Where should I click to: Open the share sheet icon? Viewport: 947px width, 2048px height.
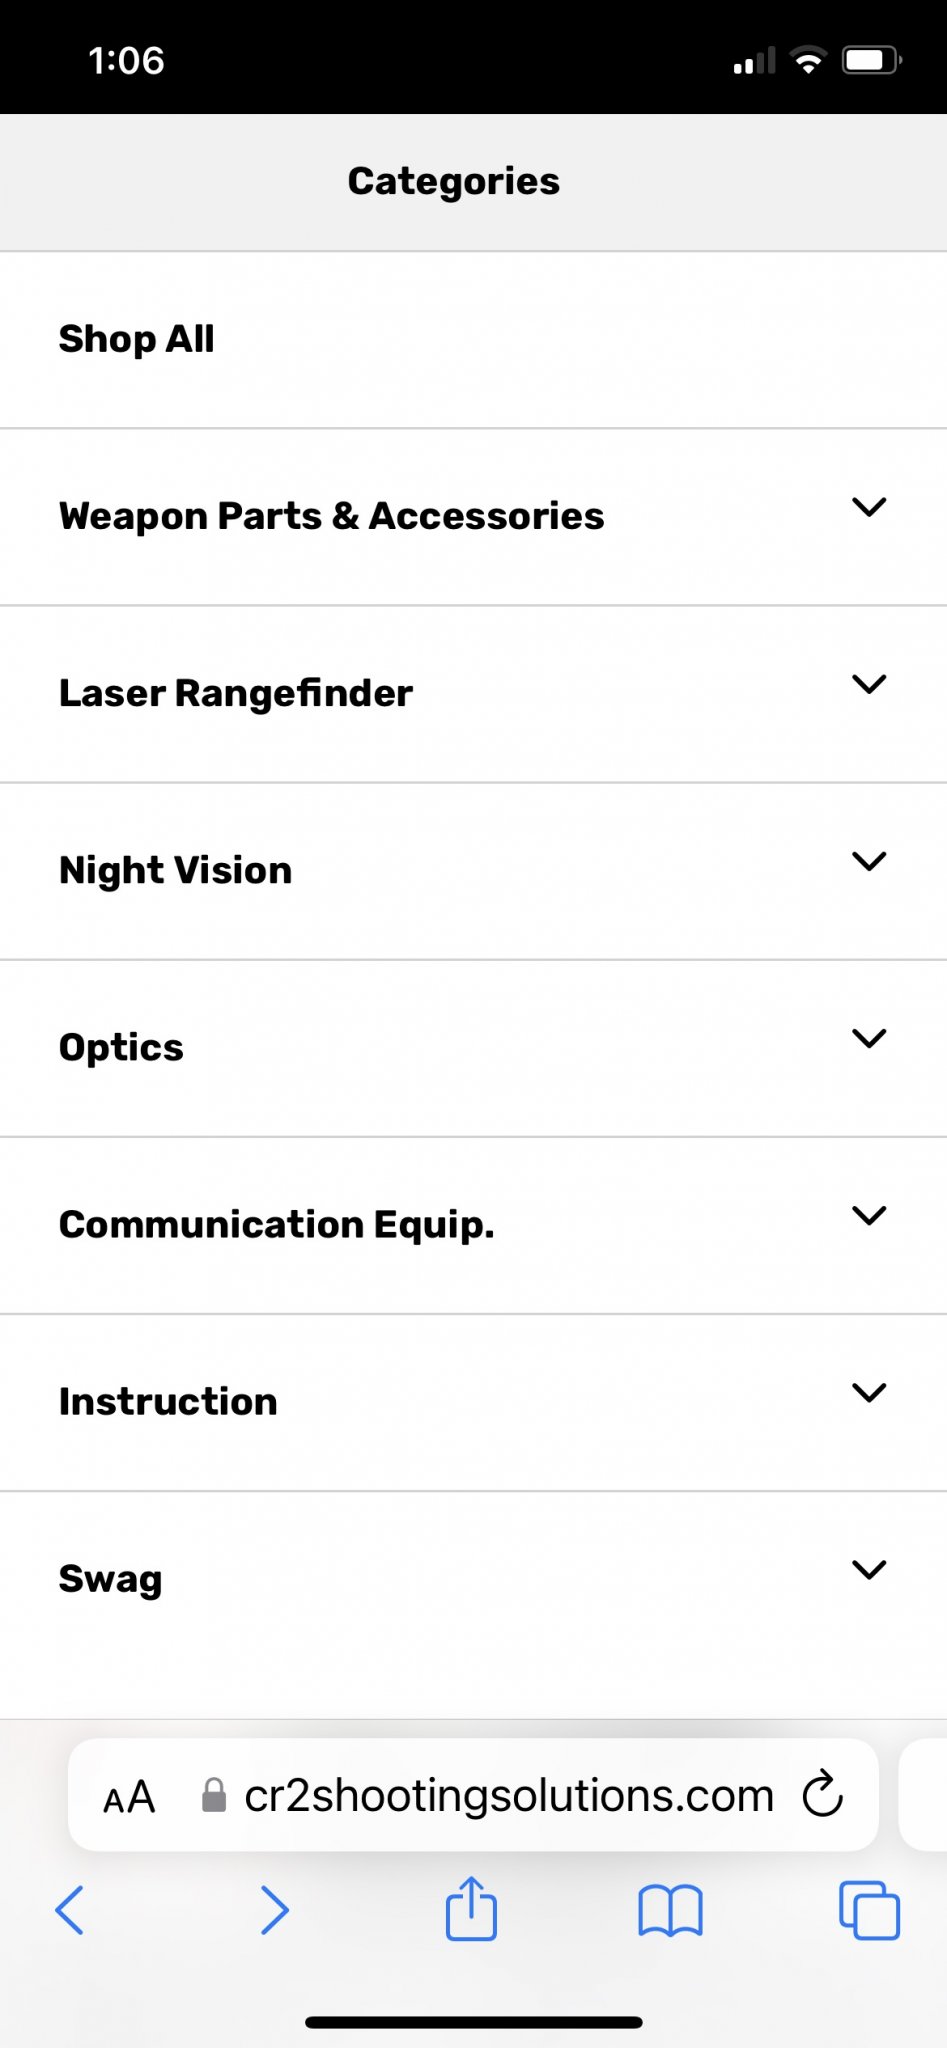click(x=471, y=1908)
